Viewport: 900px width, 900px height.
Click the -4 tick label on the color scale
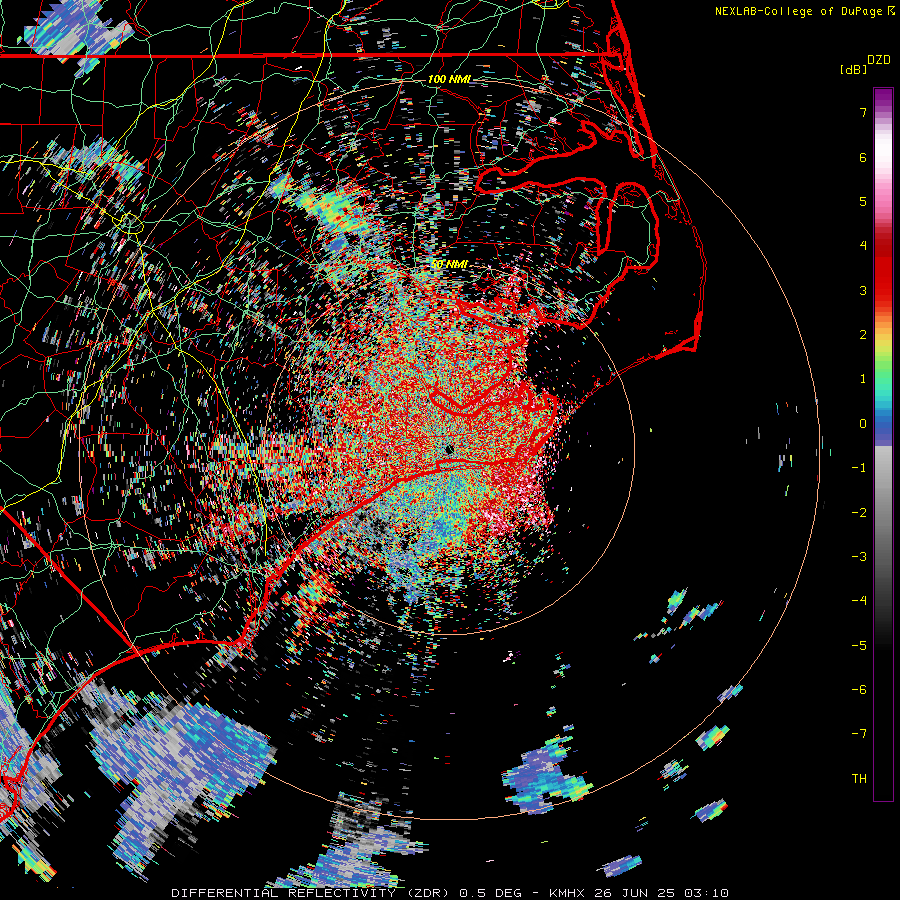(859, 601)
